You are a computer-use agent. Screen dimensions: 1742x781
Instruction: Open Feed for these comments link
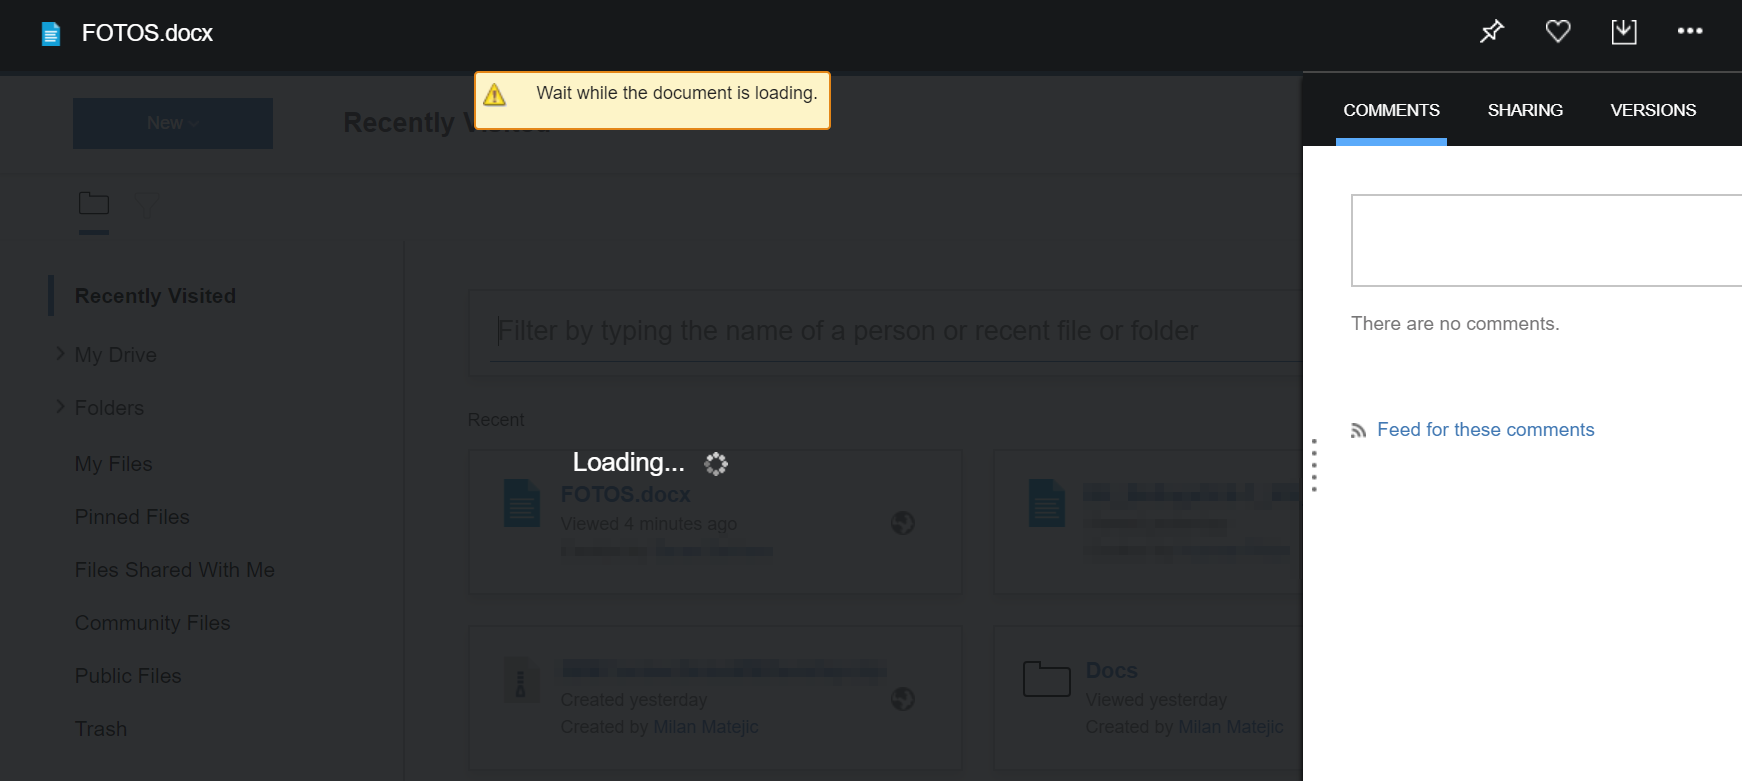coord(1485,430)
